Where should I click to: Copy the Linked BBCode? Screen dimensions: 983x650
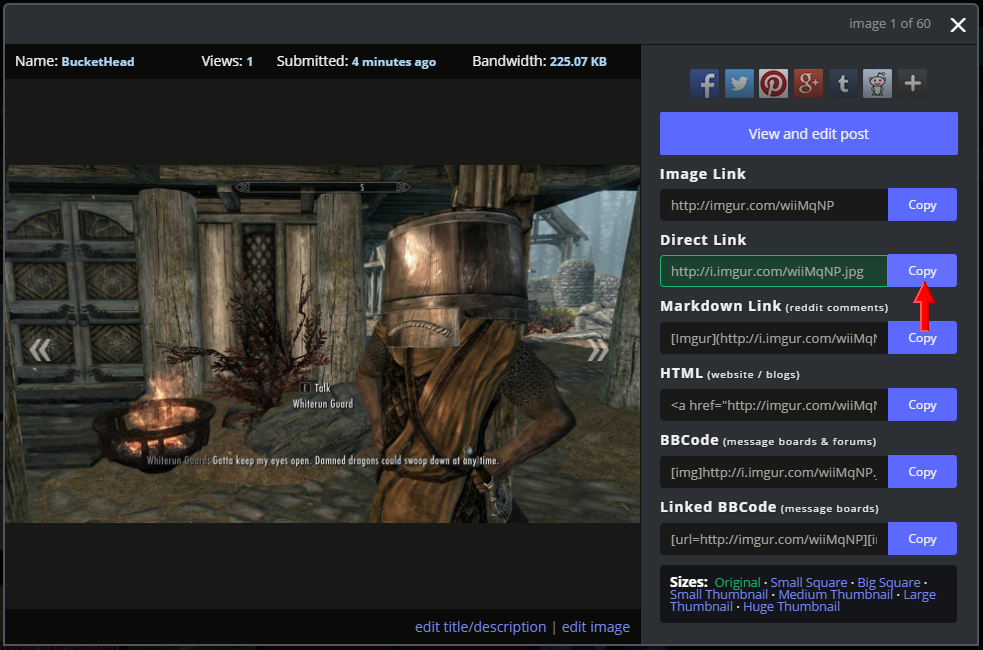922,539
